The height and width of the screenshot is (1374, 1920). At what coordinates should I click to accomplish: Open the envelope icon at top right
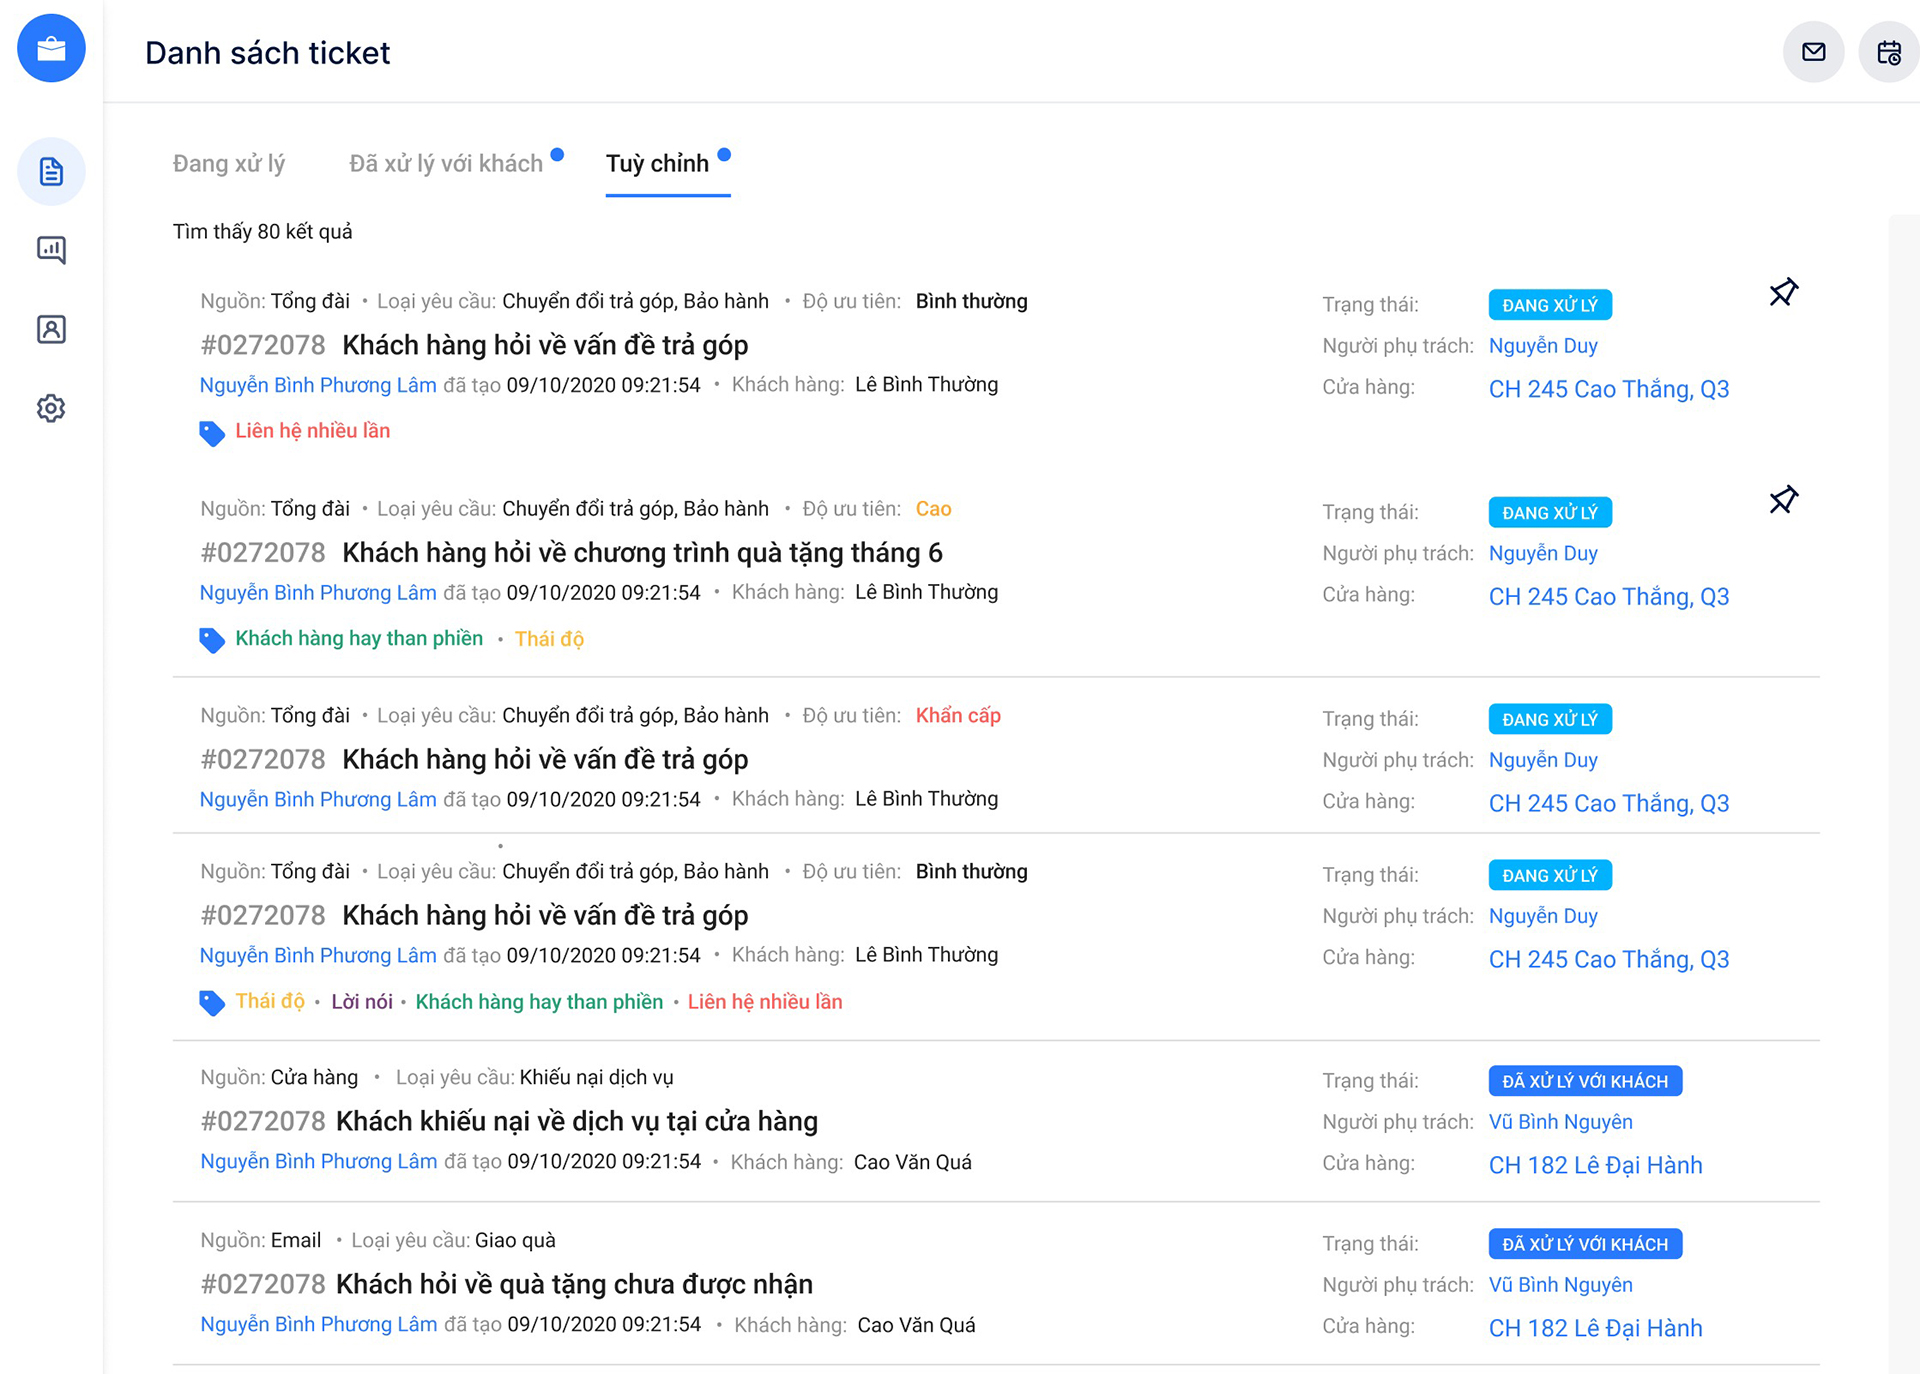1813,52
